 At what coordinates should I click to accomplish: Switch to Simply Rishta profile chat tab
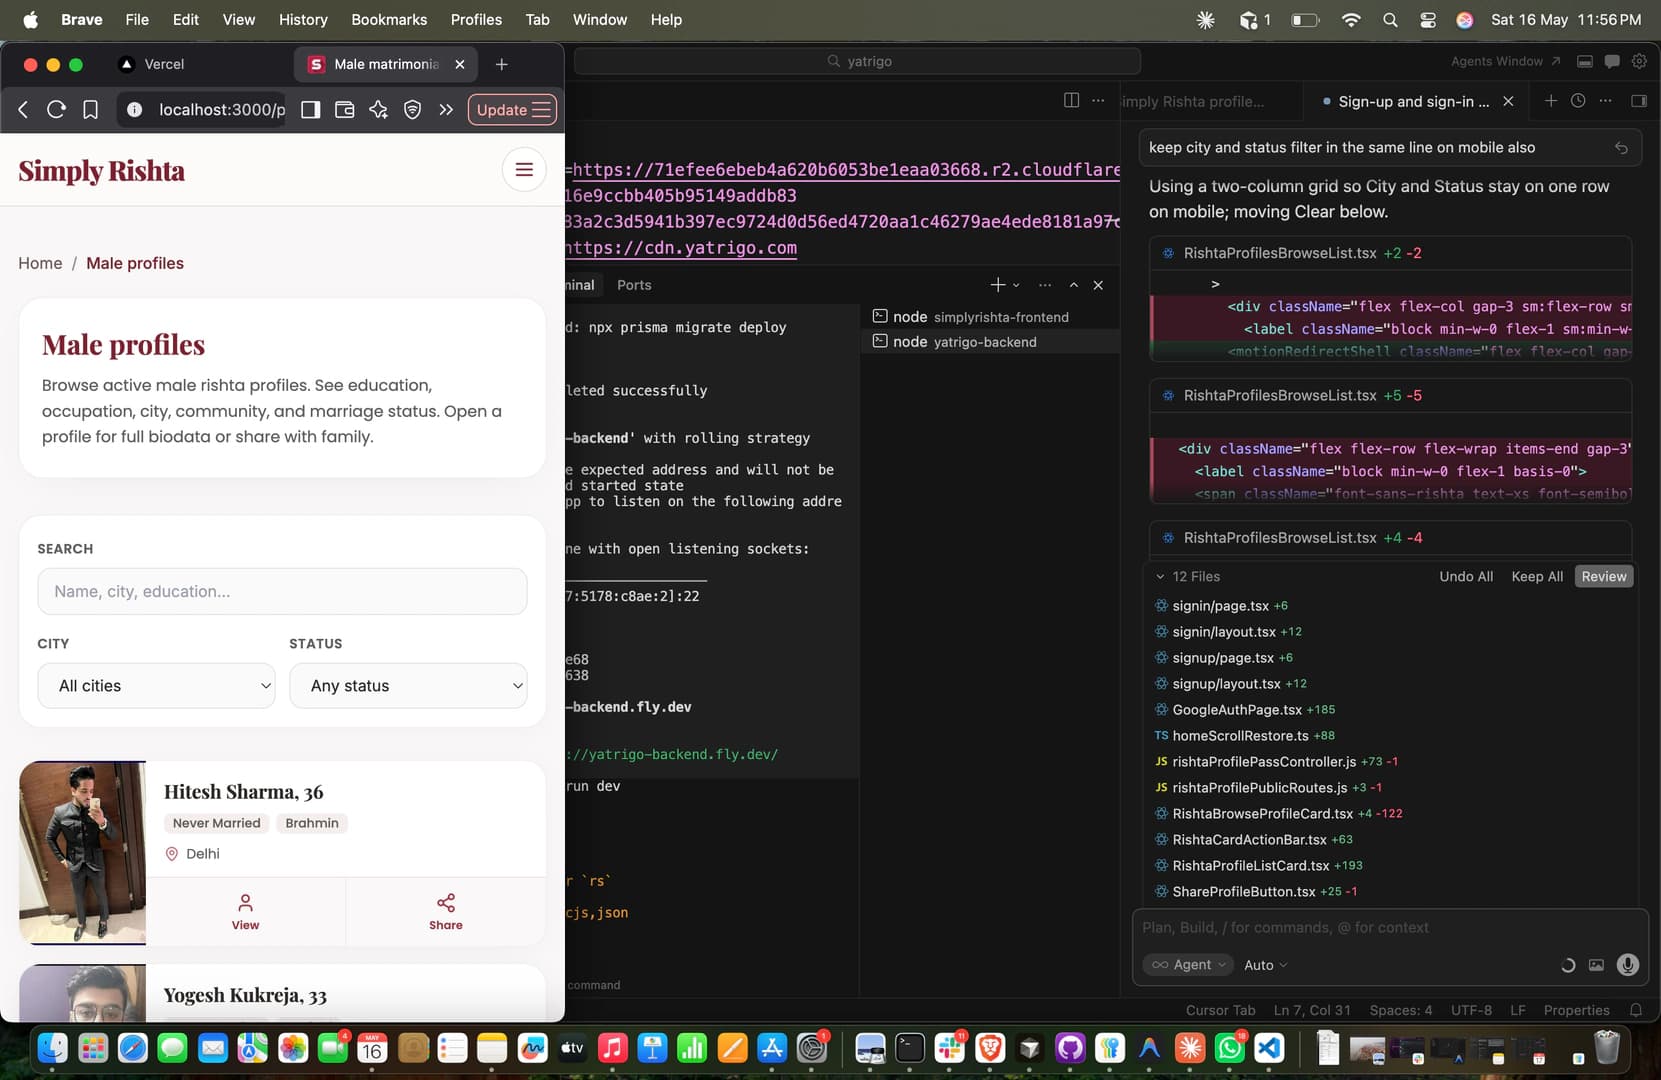[x=1193, y=101]
